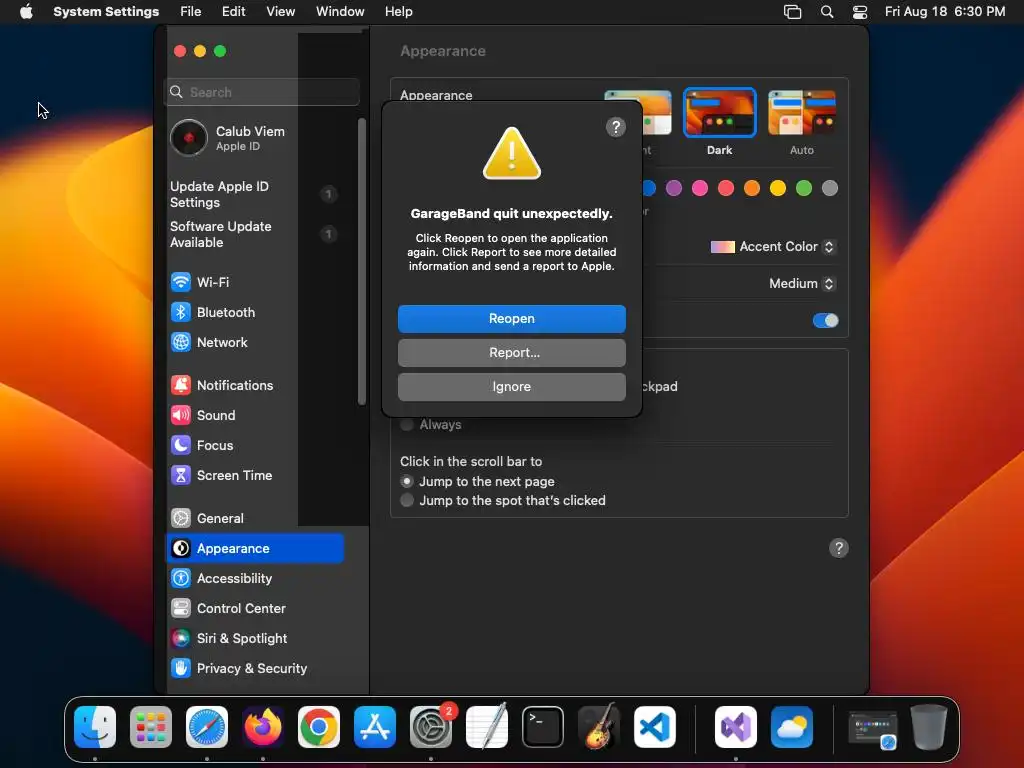1024x768 pixels.
Task: Open Terminal from the Dock
Action: [x=543, y=727]
